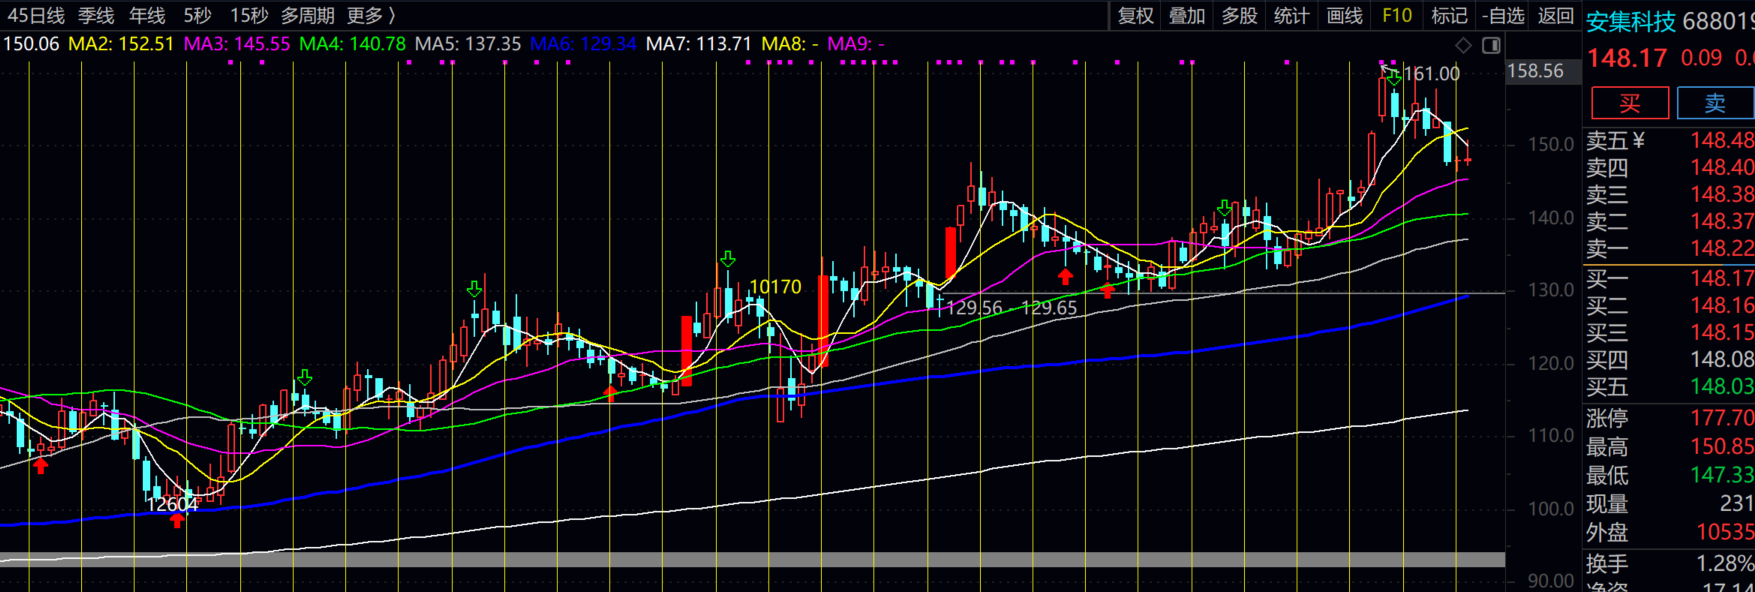Screen dimensions: 1755x592
Task: Click the yen symbol beside 卖五
Action: point(1639,141)
